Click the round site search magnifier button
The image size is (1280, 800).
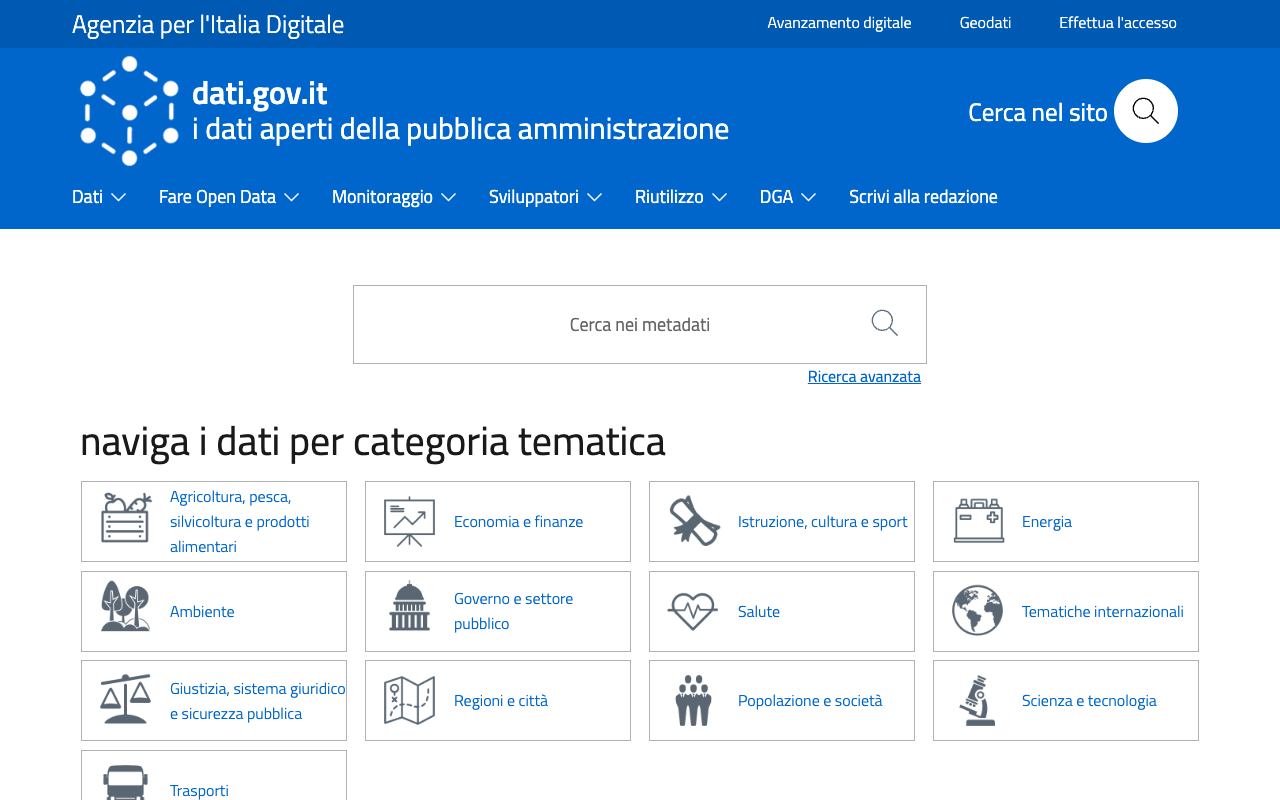click(x=1146, y=111)
